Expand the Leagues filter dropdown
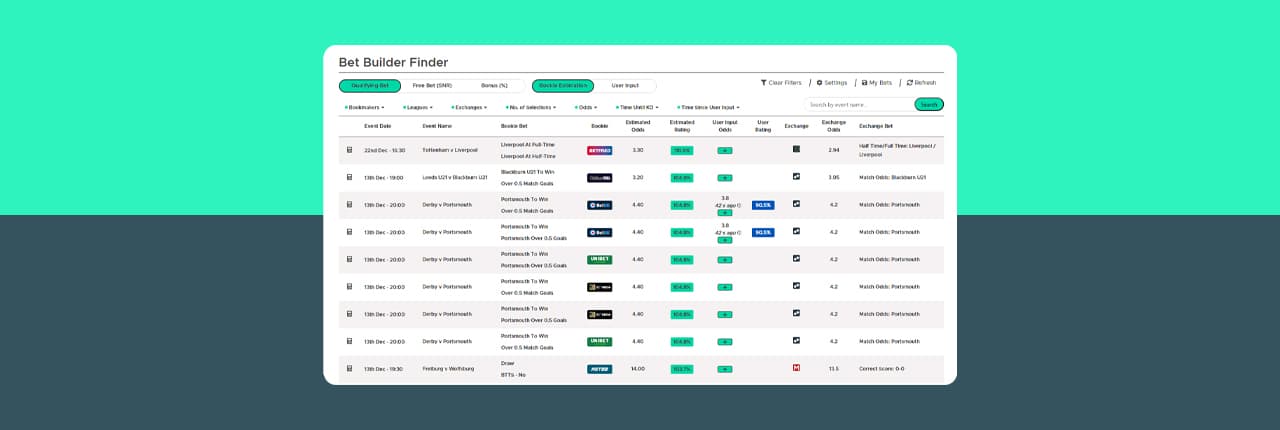 418,107
